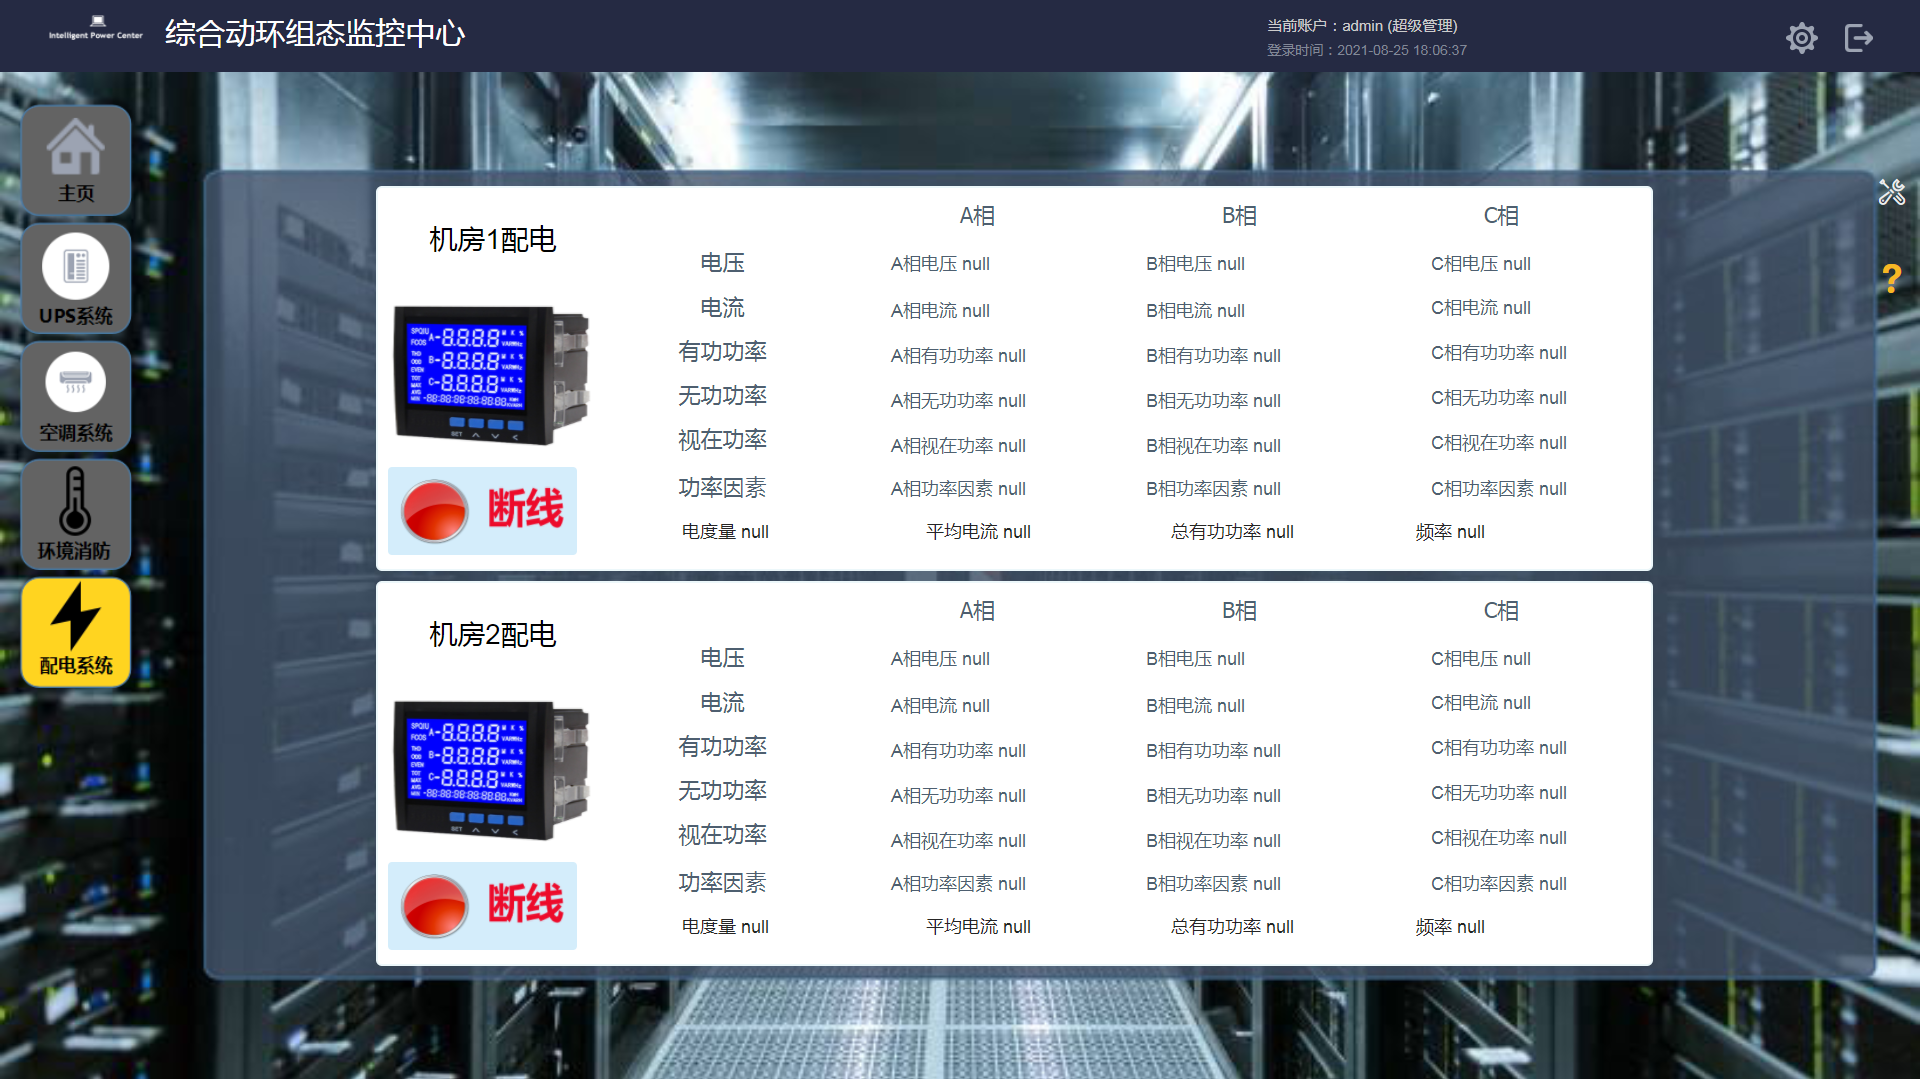Open the wrench tools icon

(x=1891, y=192)
